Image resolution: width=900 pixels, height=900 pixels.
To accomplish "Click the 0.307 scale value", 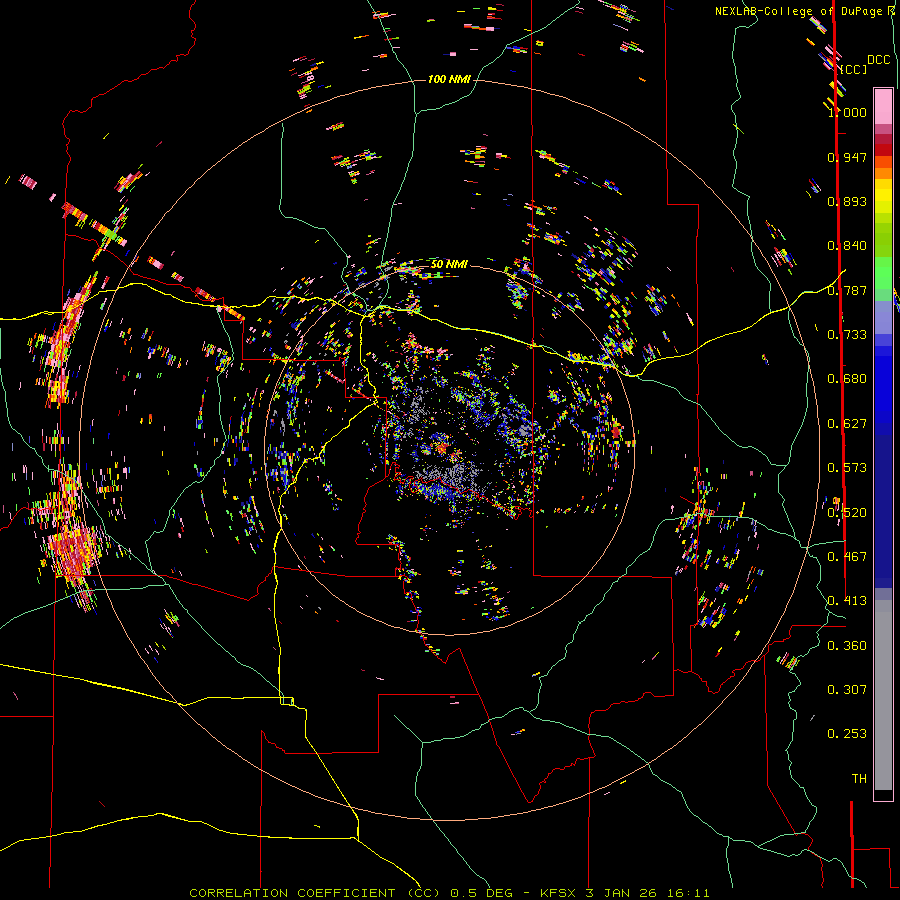I will [x=847, y=690].
